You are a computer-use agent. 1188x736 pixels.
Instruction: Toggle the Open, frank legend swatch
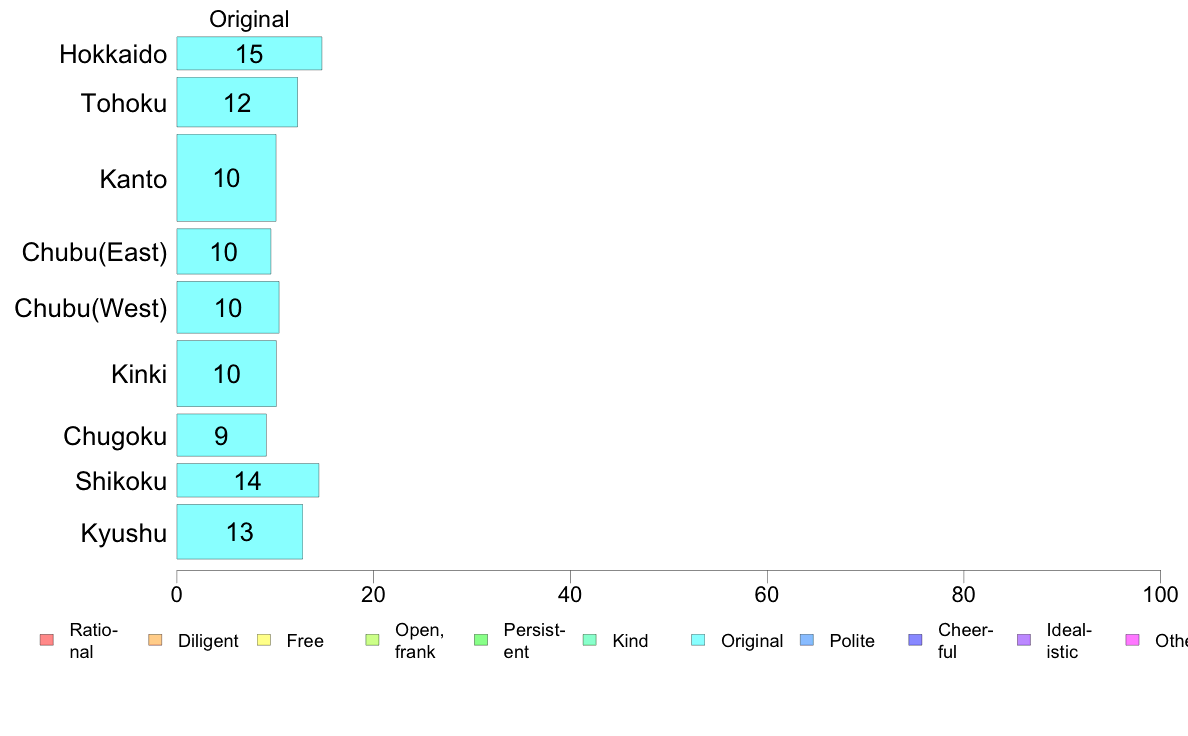click(372, 640)
